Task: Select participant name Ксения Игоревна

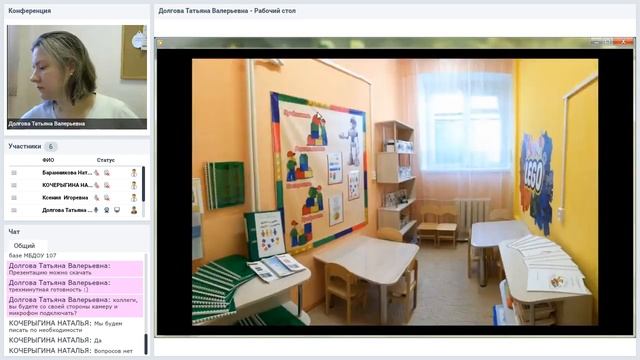Action: click(65, 198)
